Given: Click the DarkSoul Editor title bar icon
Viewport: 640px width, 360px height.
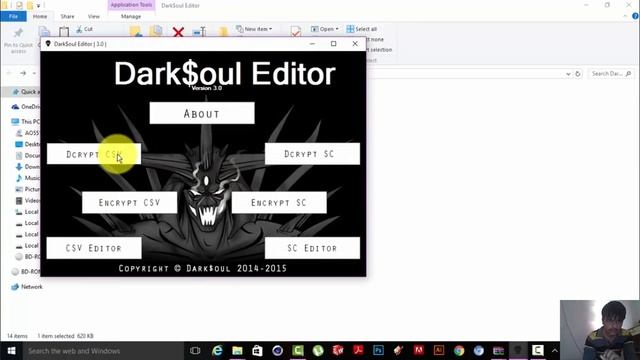Looking at the screenshot, I should click(48, 44).
